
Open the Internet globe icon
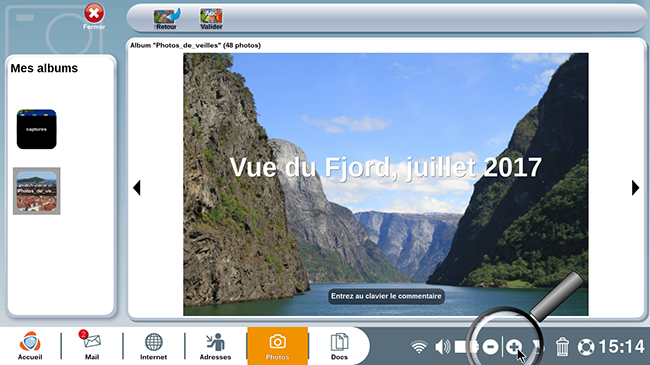click(x=153, y=346)
